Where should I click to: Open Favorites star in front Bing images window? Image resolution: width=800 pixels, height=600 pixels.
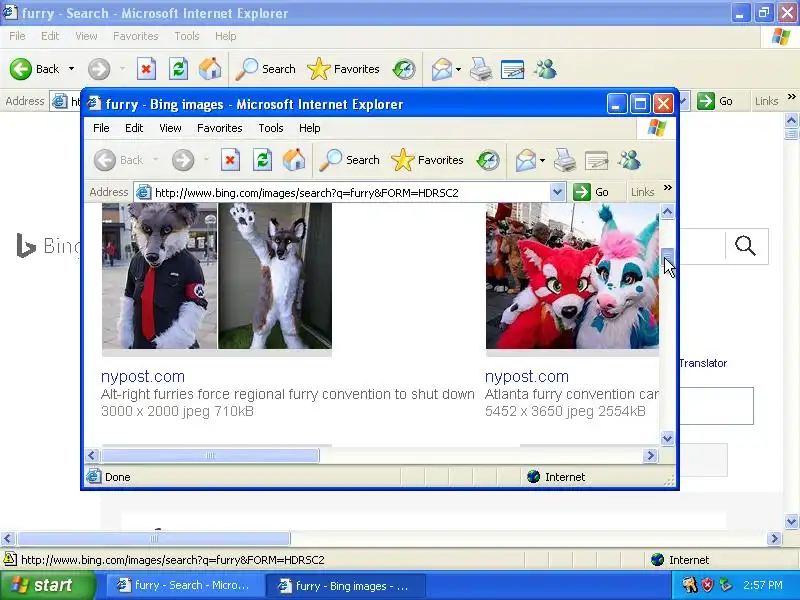pyautogui.click(x=427, y=160)
